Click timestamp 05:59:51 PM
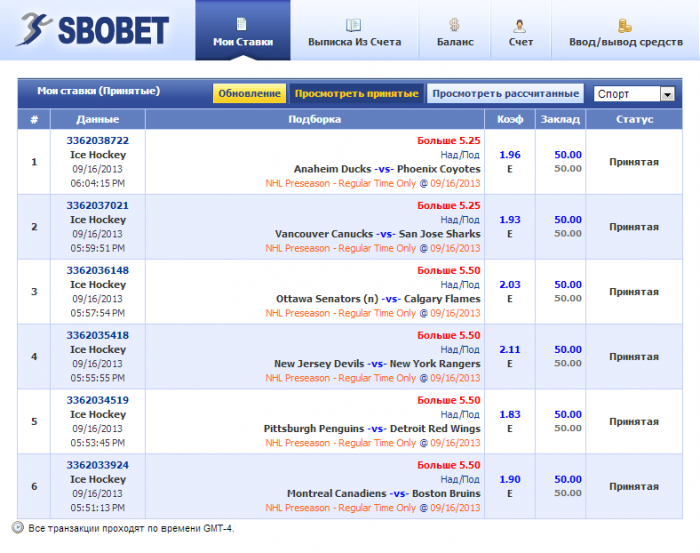Image resolution: width=700 pixels, height=553 pixels. [98, 248]
